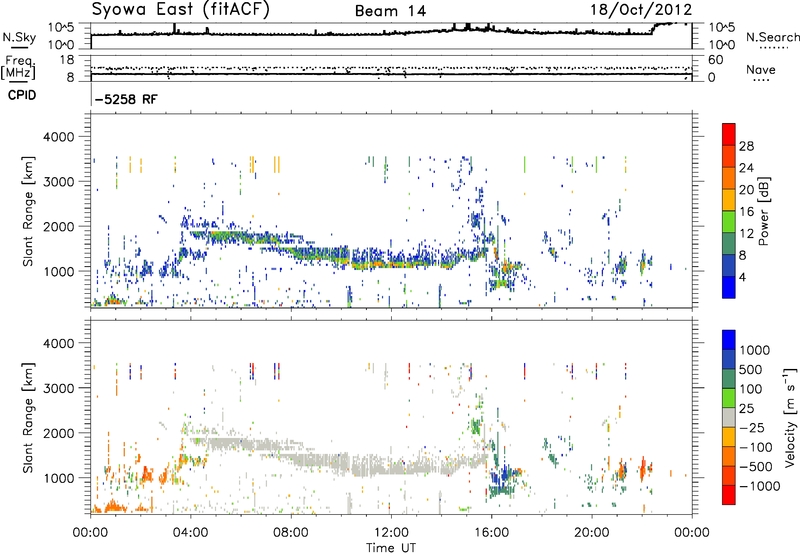Click the '28' label on power colorbar
The image size is (800, 554).
[x=746, y=146]
